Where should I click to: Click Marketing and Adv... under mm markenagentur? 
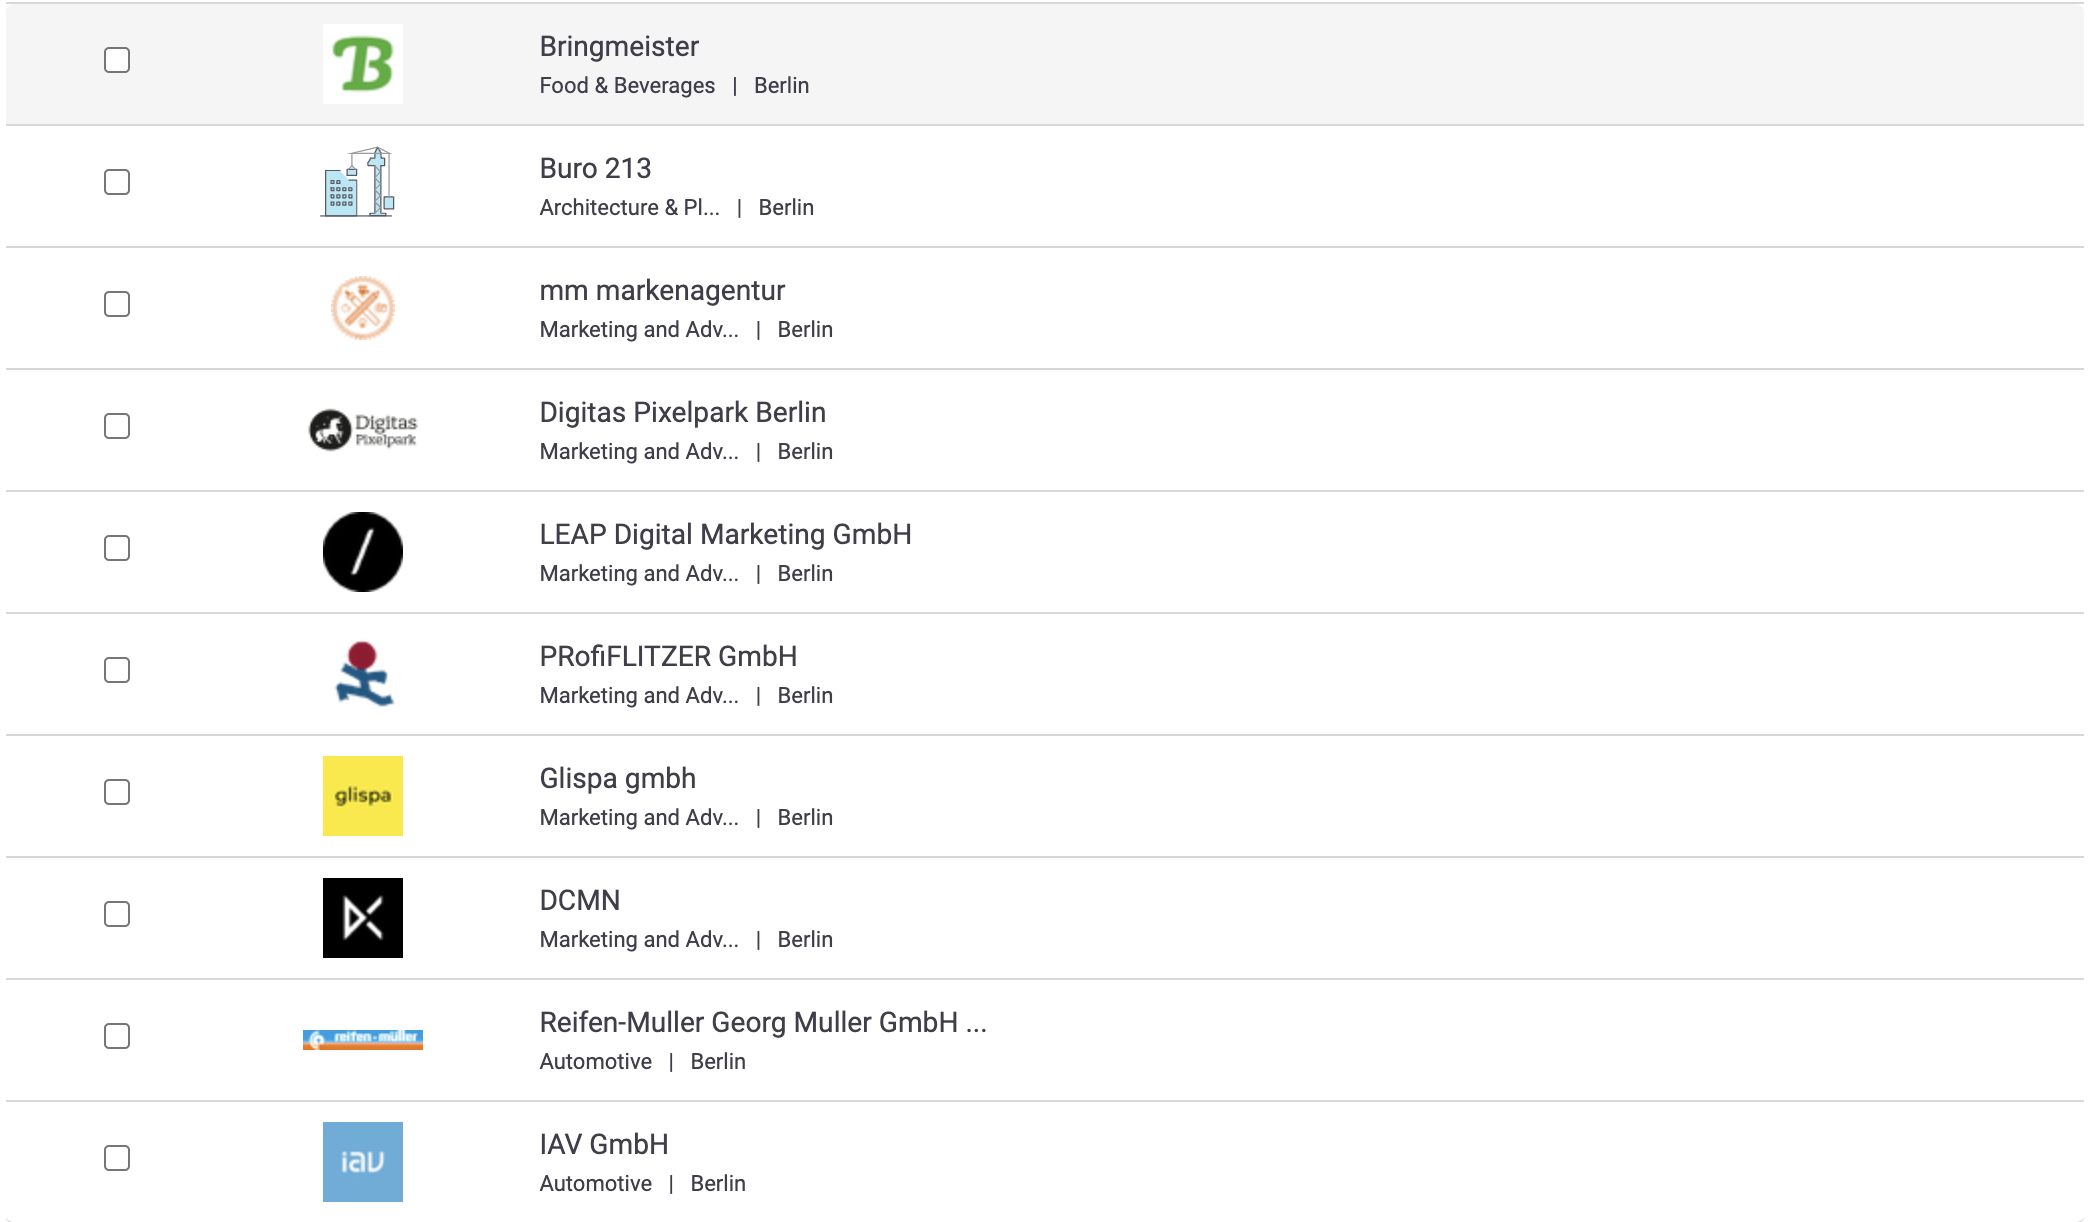click(x=639, y=330)
